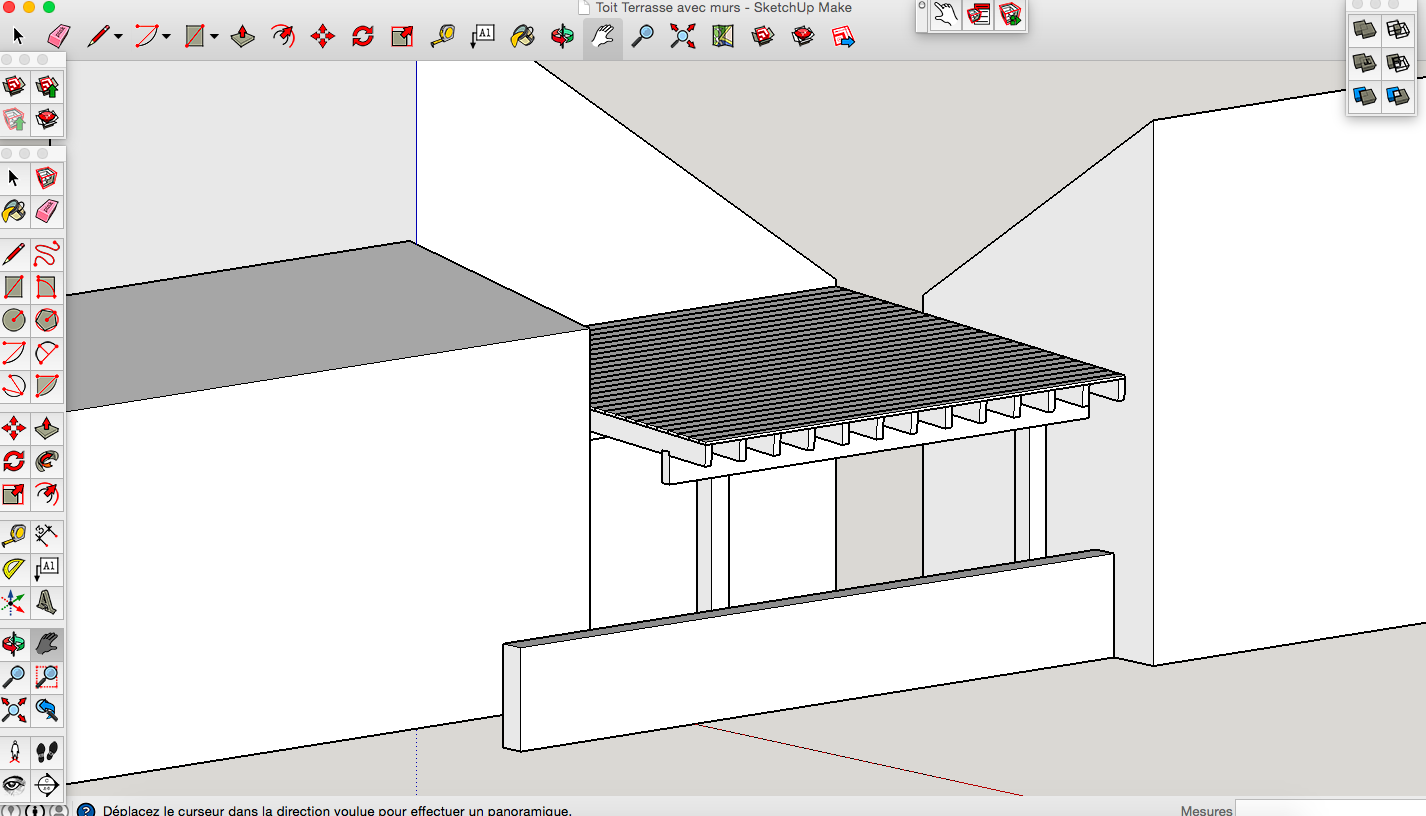Select the Protractor tool
Screen dimensions: 1426x816
click(14, 568)
